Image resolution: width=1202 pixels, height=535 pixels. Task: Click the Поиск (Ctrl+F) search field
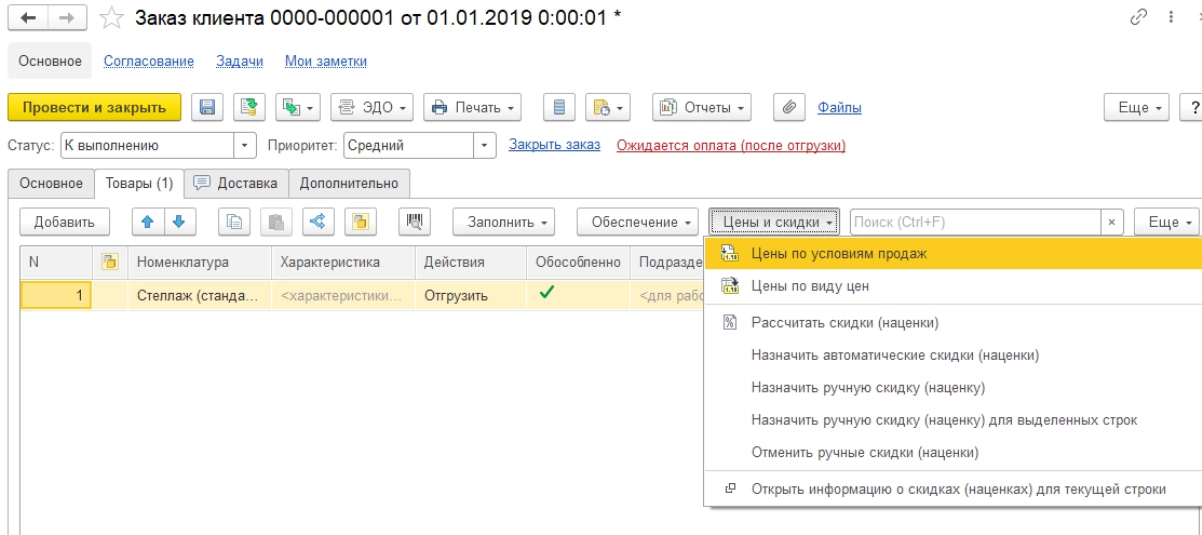click(x=975, y=222)
